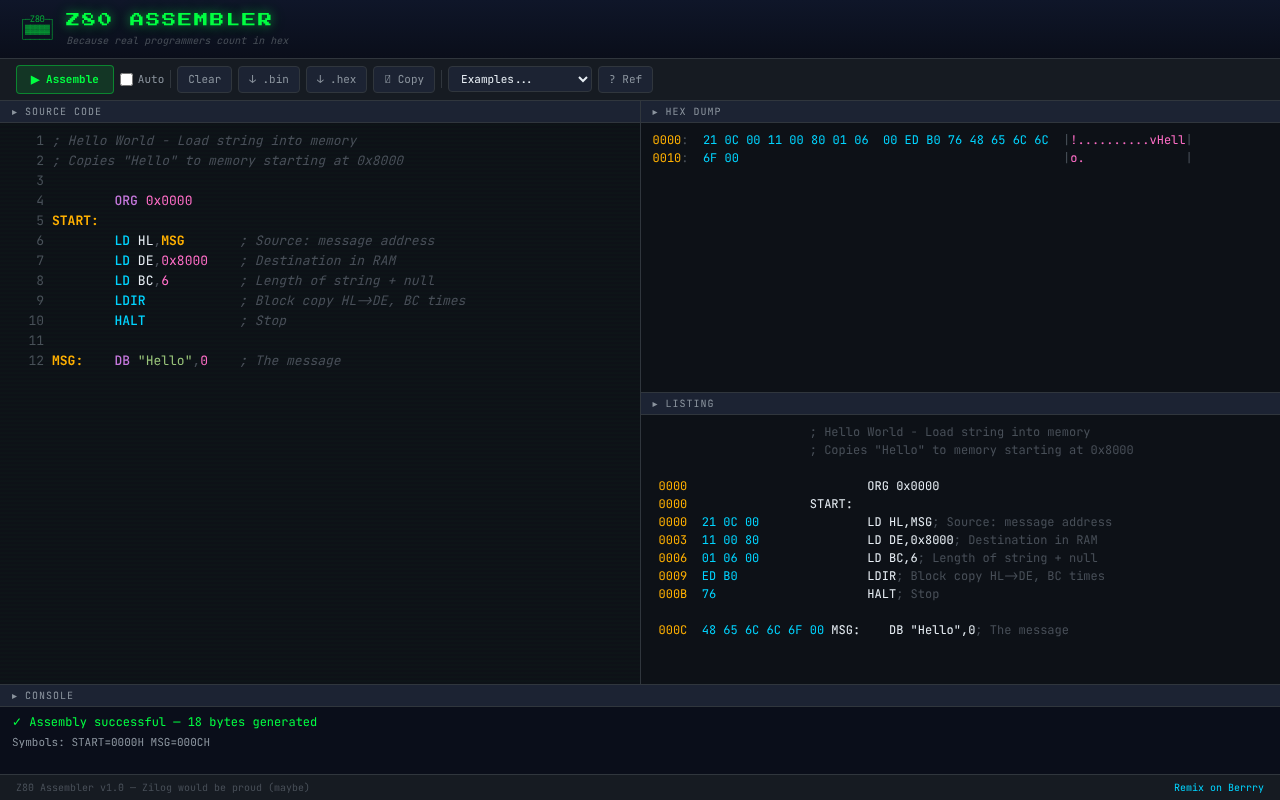Open the Examples dropdown
1280x800 pixels.
click(x=520, y=79)
